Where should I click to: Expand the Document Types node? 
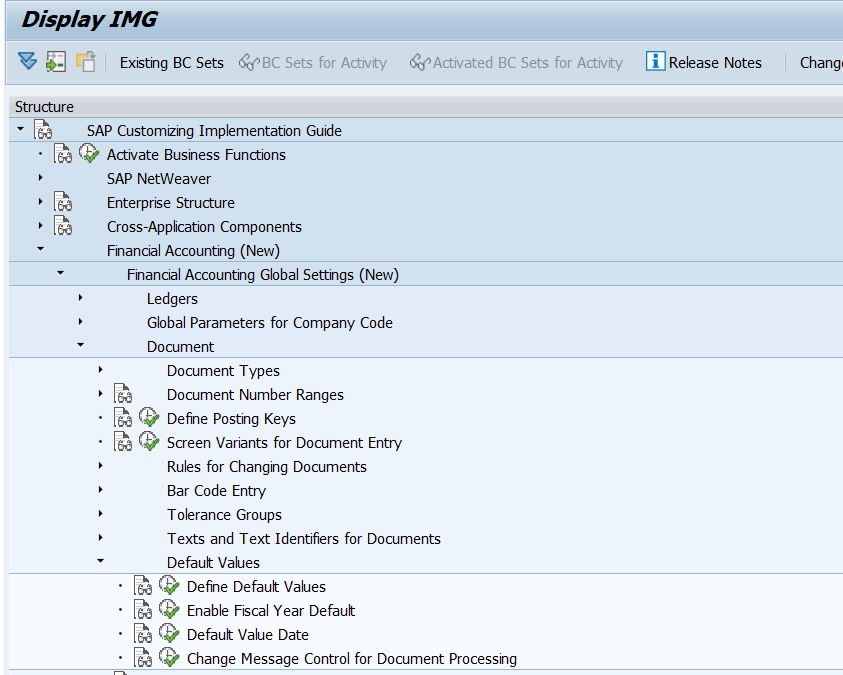click(x=101, y=369)
